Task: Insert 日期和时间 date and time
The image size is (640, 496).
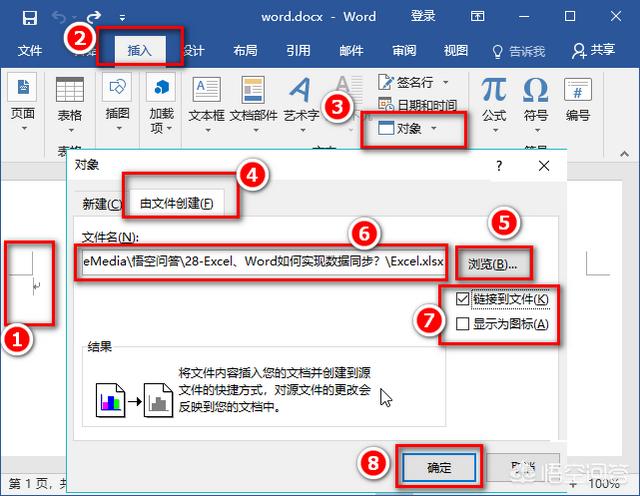Action: click(x=417, y=105)
